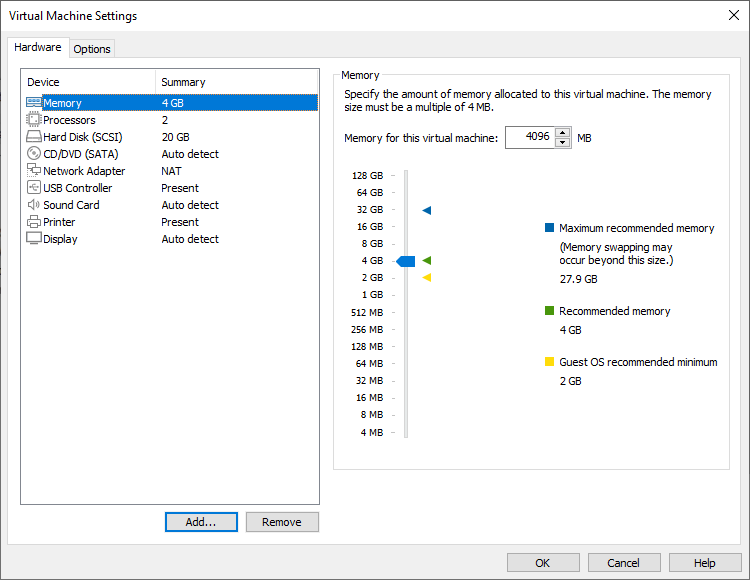The width and height of the screenshot is (750, 580).
Task: Click the memory slider thumb at 4 GB
Action: pyautogui.click(x=406, y=261)
